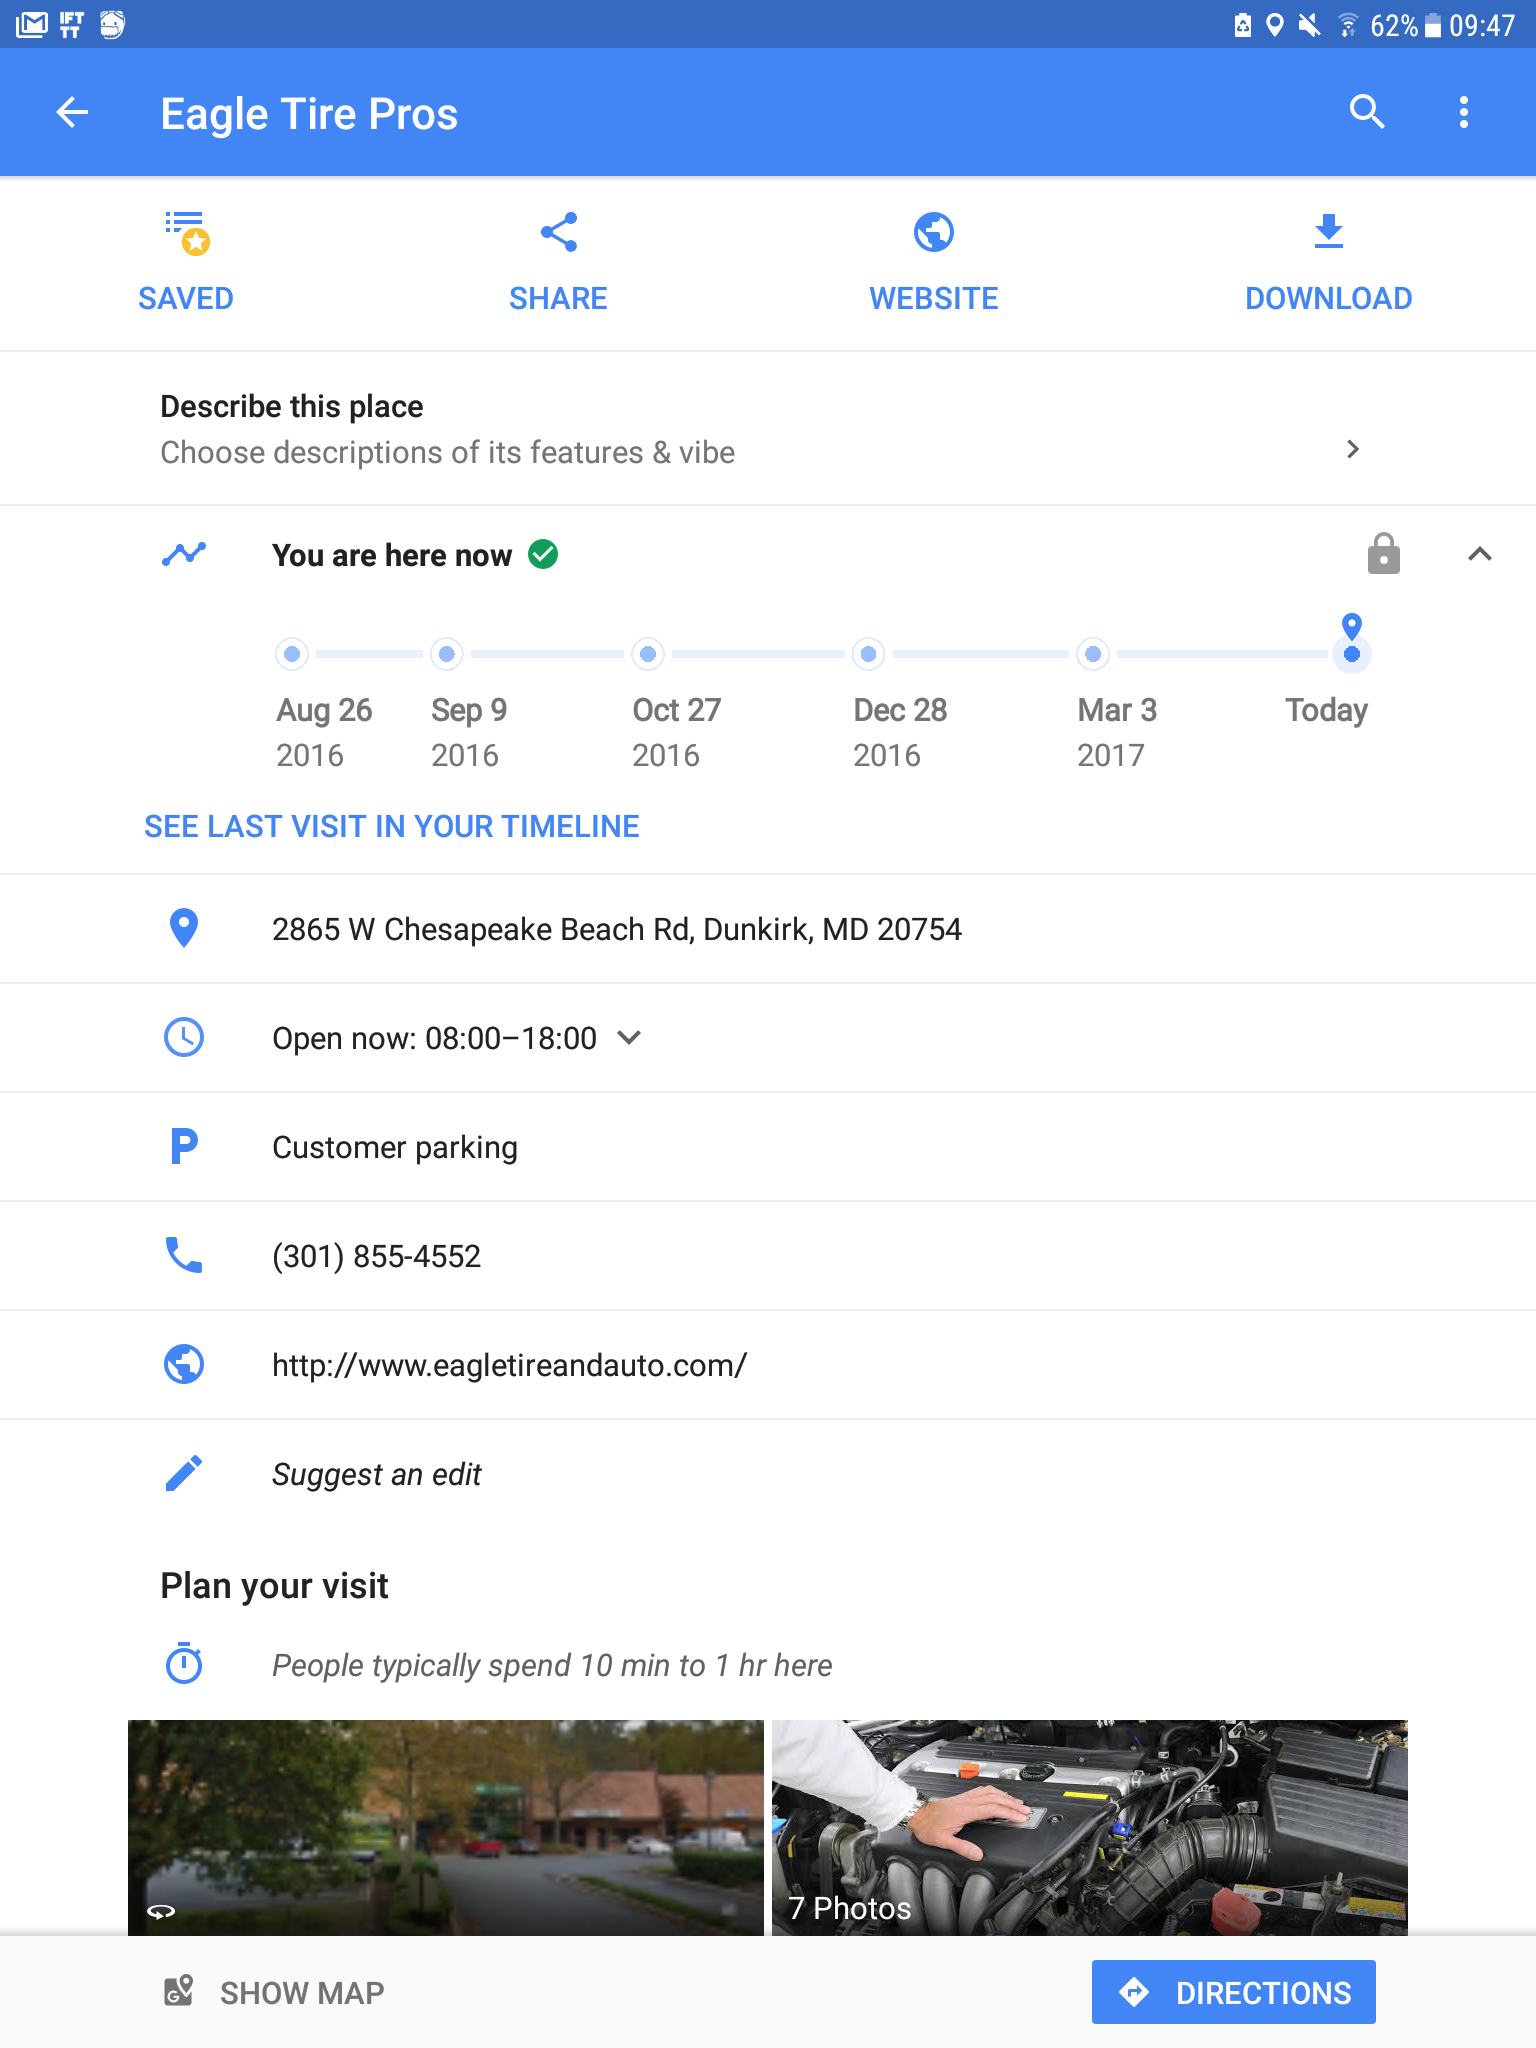
Task: Tap the timeline graph icon
Action: pos(184,554)
